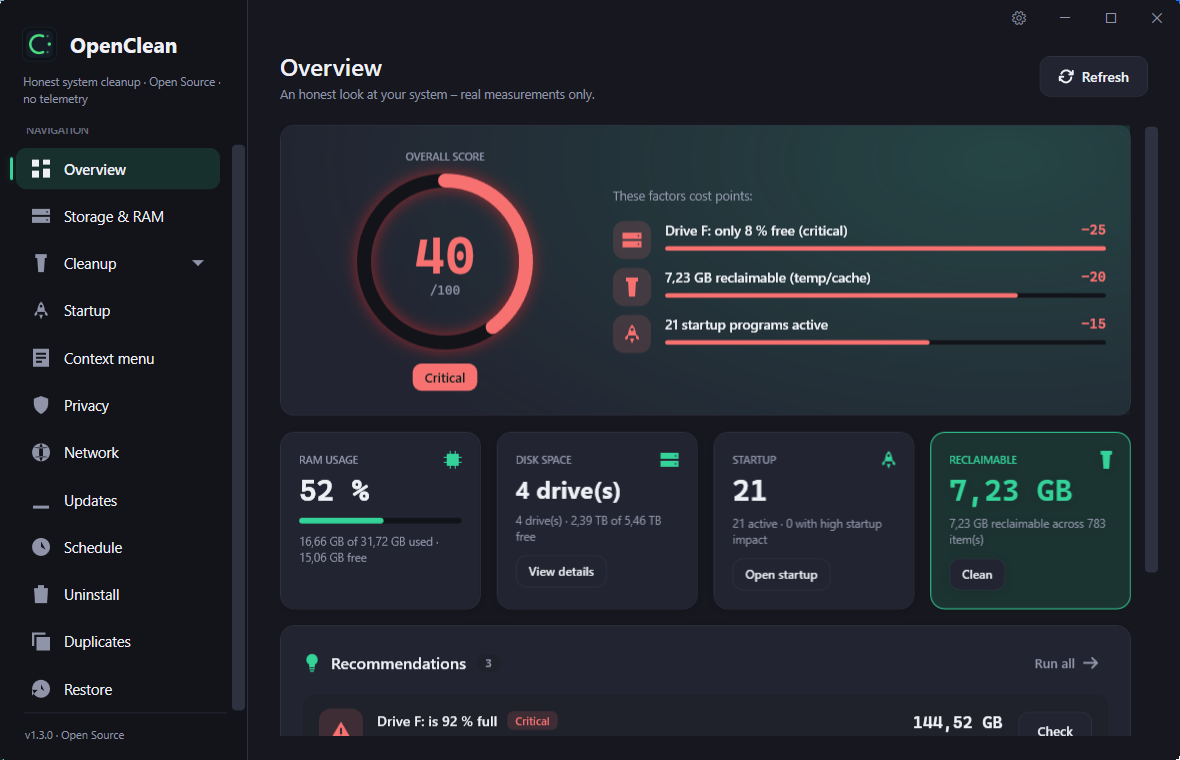Click the Critical score badge
Image resolution: width=1180 pixels, height=760 pixels.
[x=445, y=378]
